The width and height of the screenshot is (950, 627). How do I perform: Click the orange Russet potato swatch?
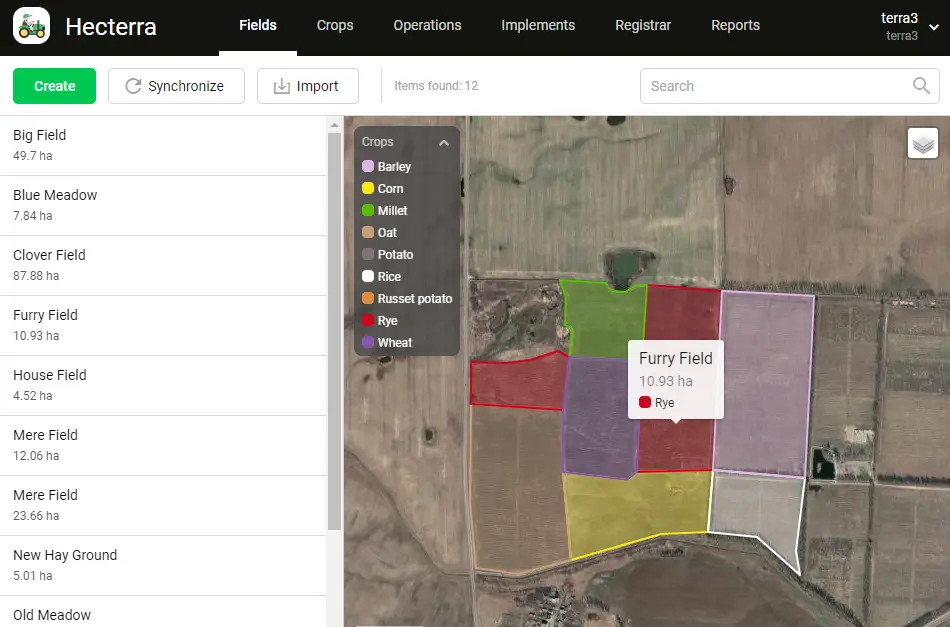[x=368, y=298]
